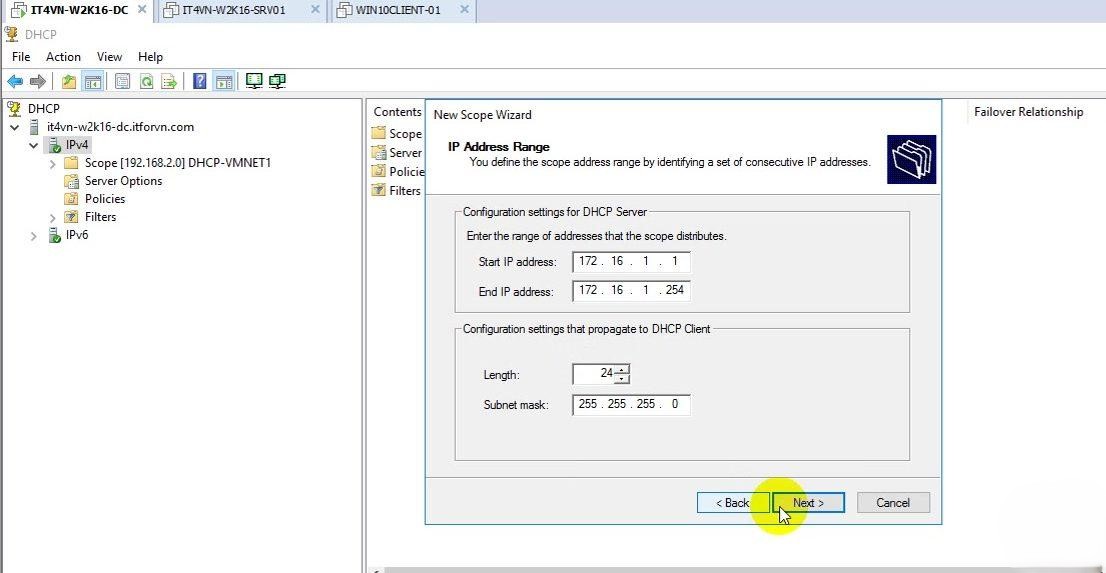1106x573 pixels.
Task: Toggle the Show/Hide Console Tree icon
Action: pos(92,82)
